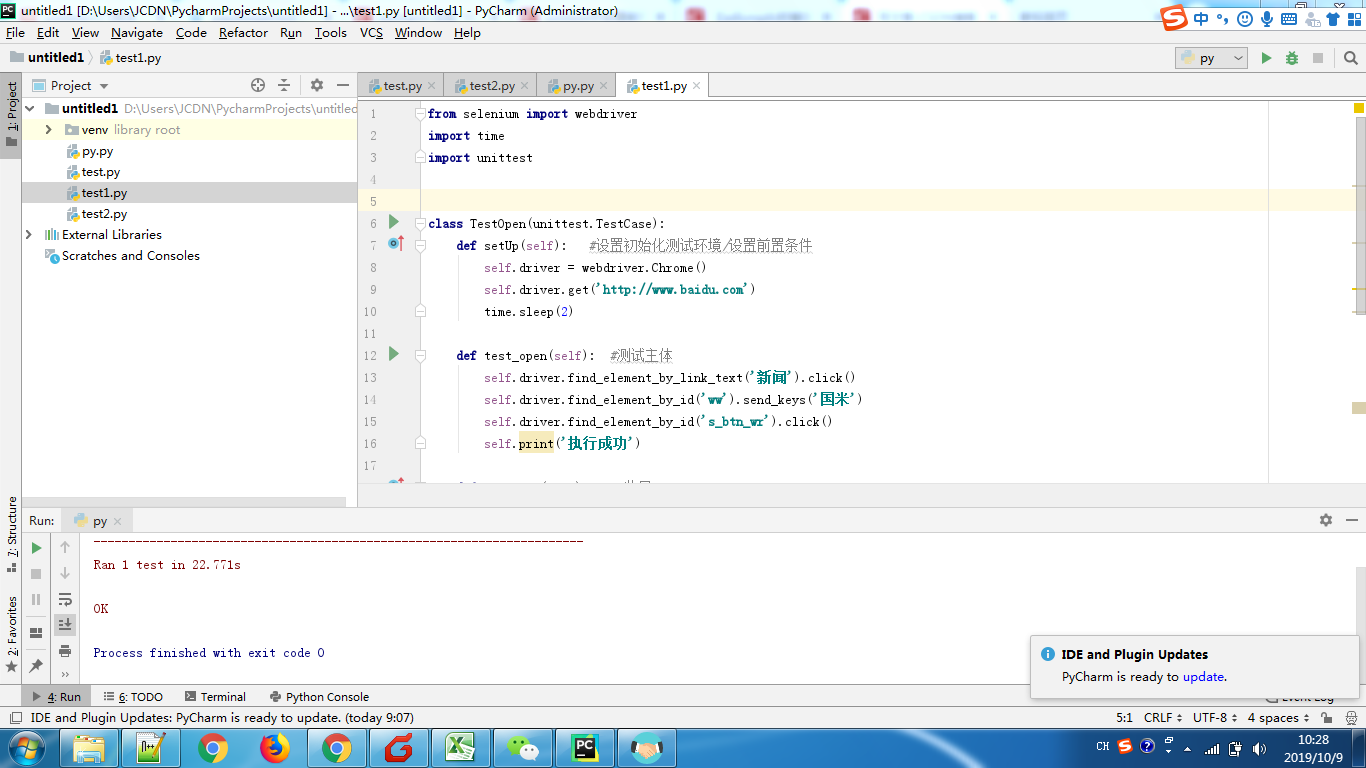Expand the venv library root folder
Viewport: 1366px width, 768px height.
coord(48,129)
